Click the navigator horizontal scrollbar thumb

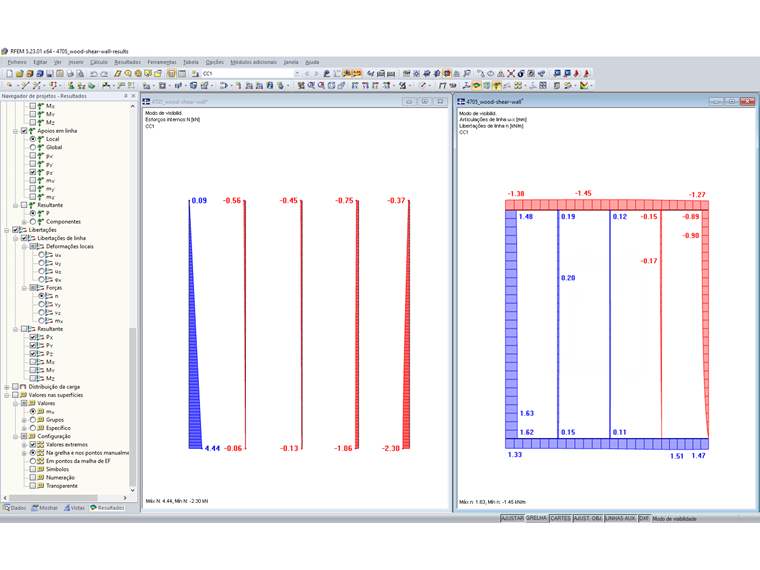point(53,498)
